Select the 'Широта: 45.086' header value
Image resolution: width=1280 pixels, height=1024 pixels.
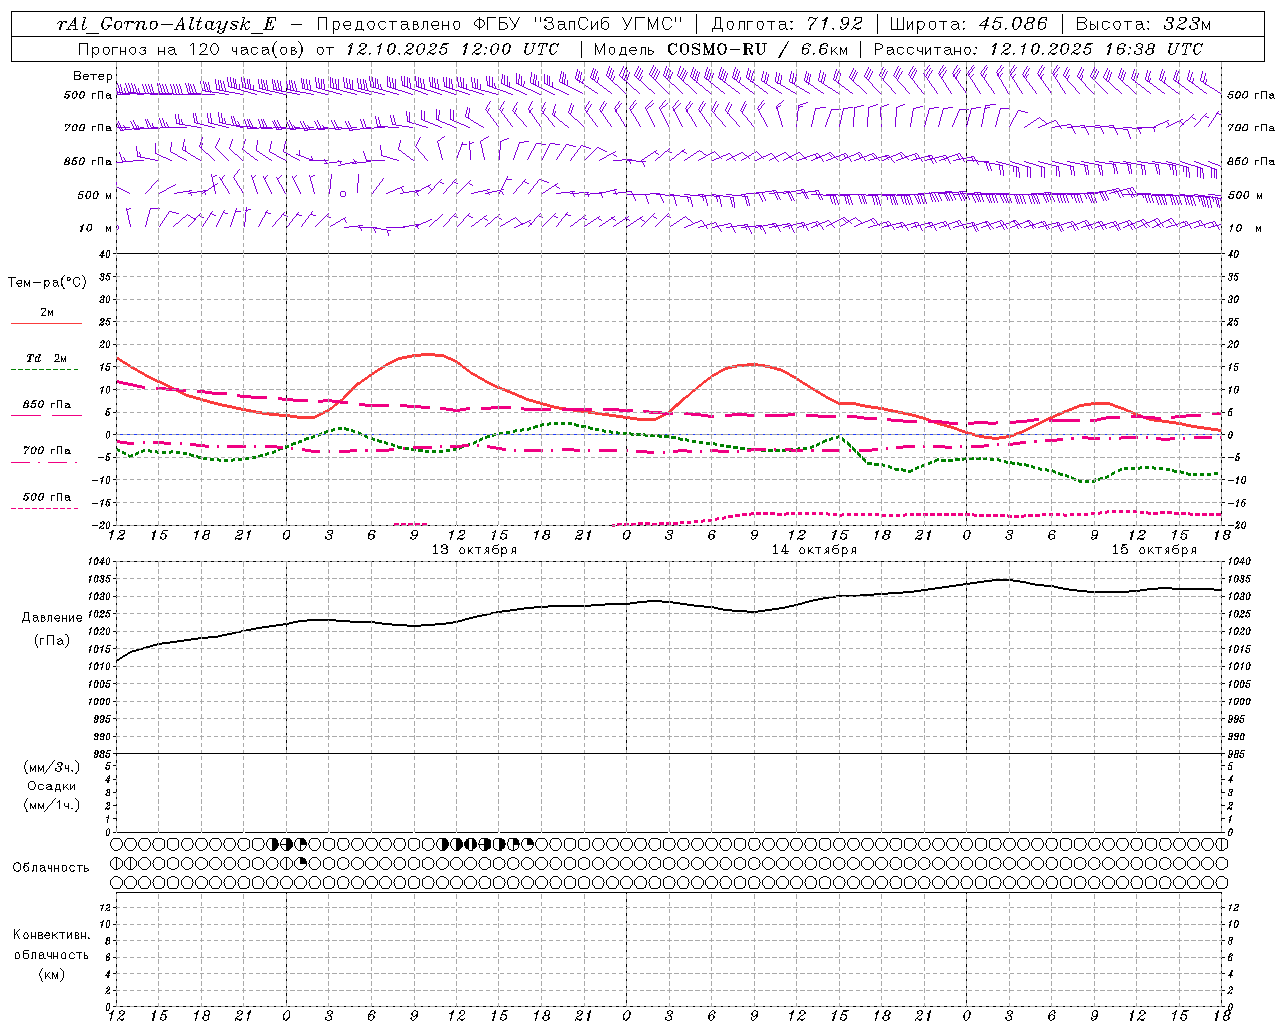point(968,24)
